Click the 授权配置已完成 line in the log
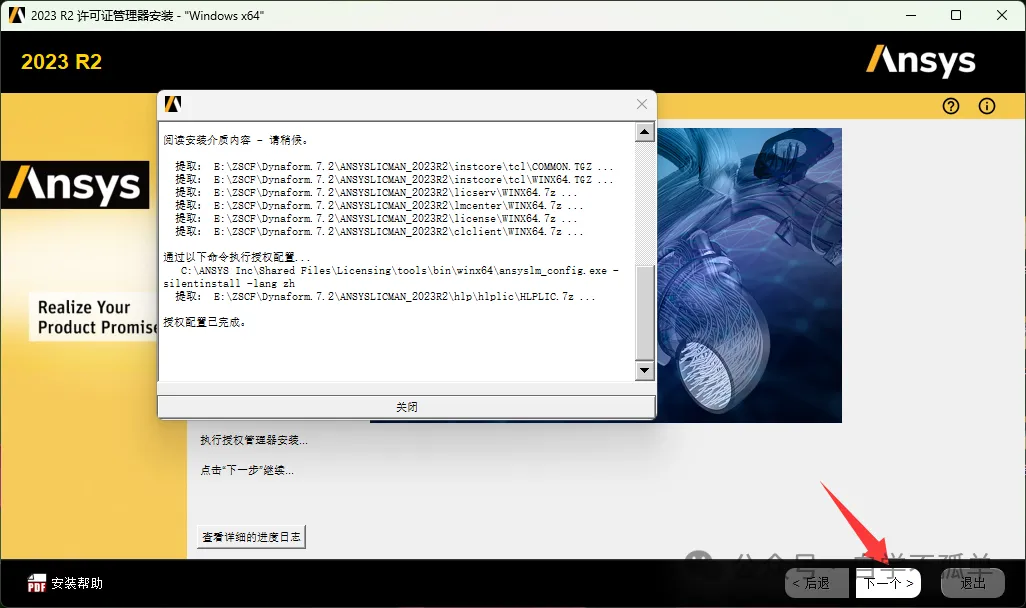This screenshot has width=1026, height=608. [205, 322]
